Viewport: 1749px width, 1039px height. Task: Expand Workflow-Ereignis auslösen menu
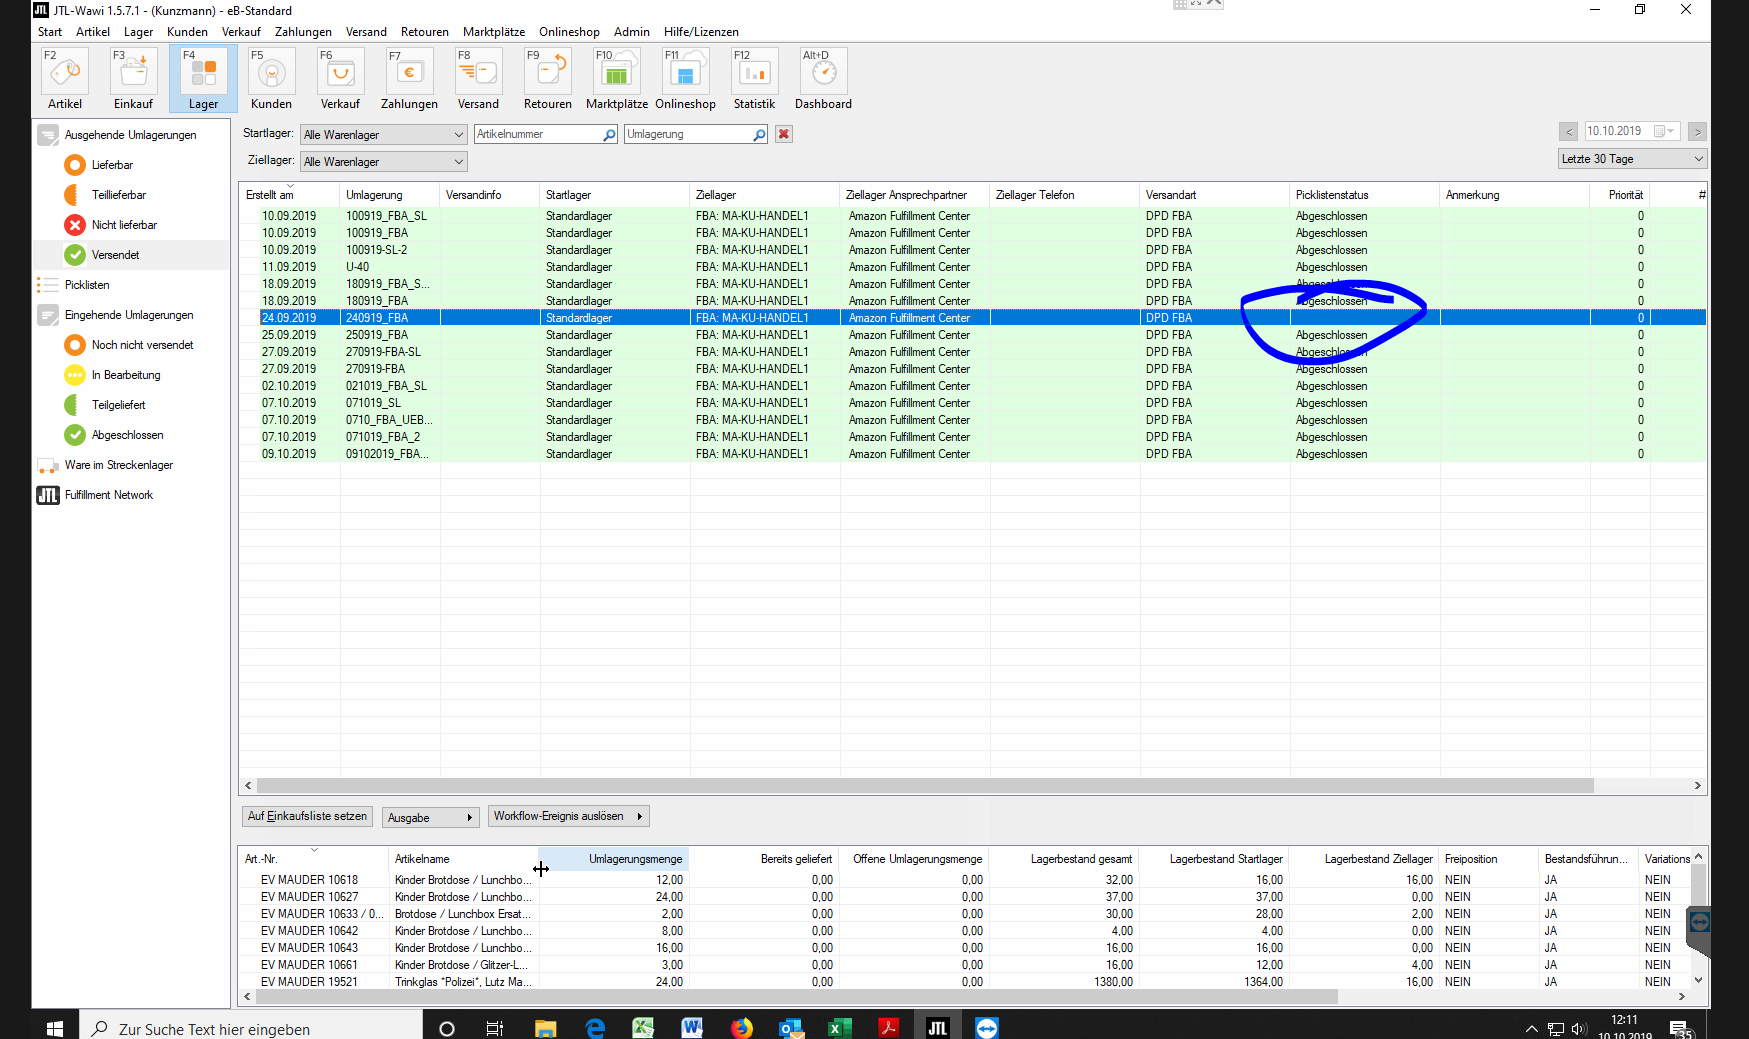pyautogui.click(x=568, y=816)
